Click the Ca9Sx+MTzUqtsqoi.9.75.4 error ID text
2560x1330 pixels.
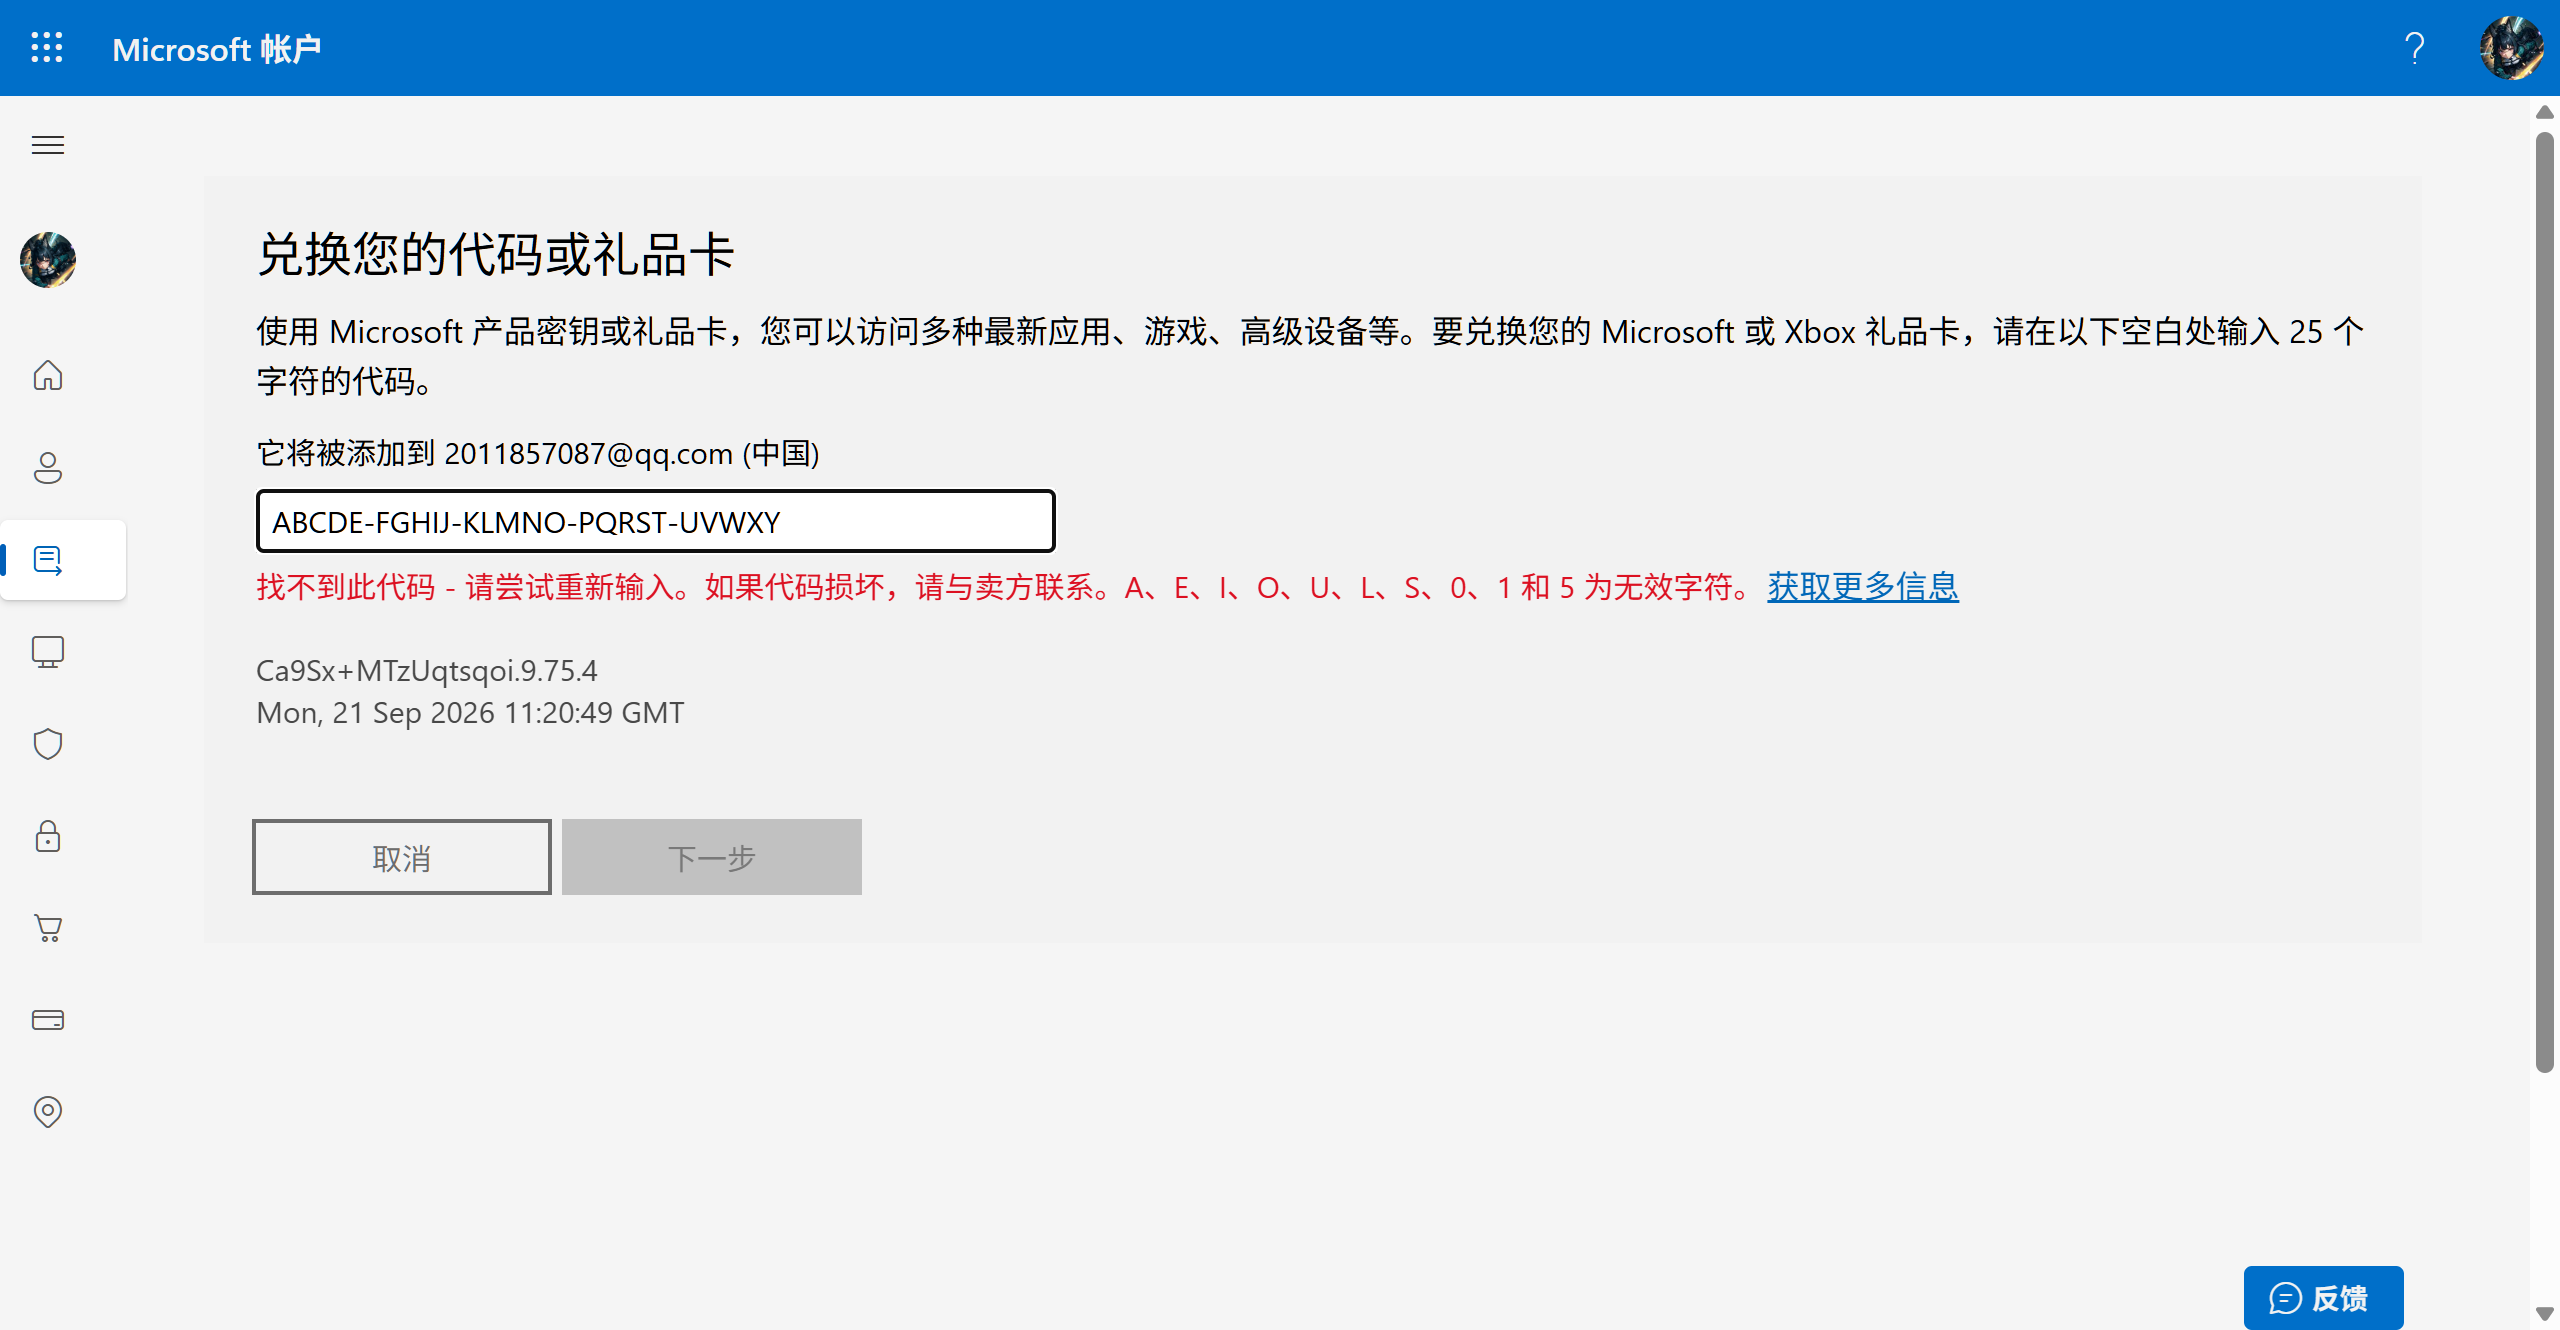(x=427, y=671)
